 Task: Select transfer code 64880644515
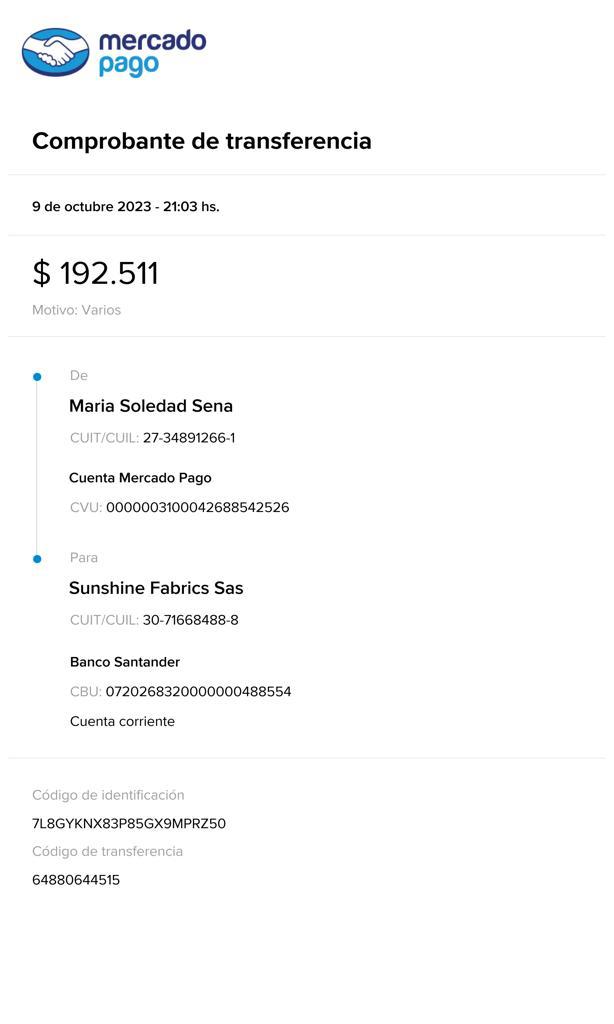pyautogui.click(x=76, y=881)
